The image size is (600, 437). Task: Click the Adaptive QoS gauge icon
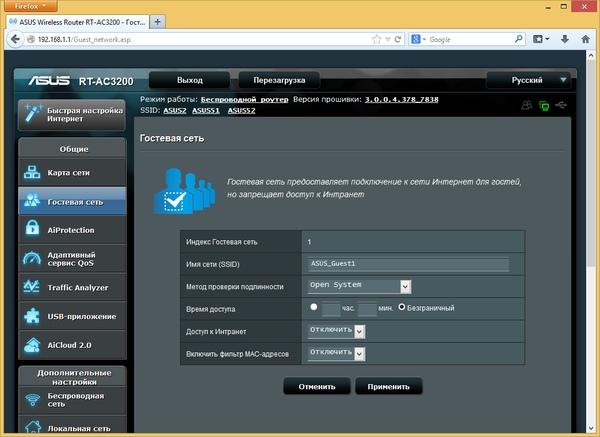click(32, 258)
